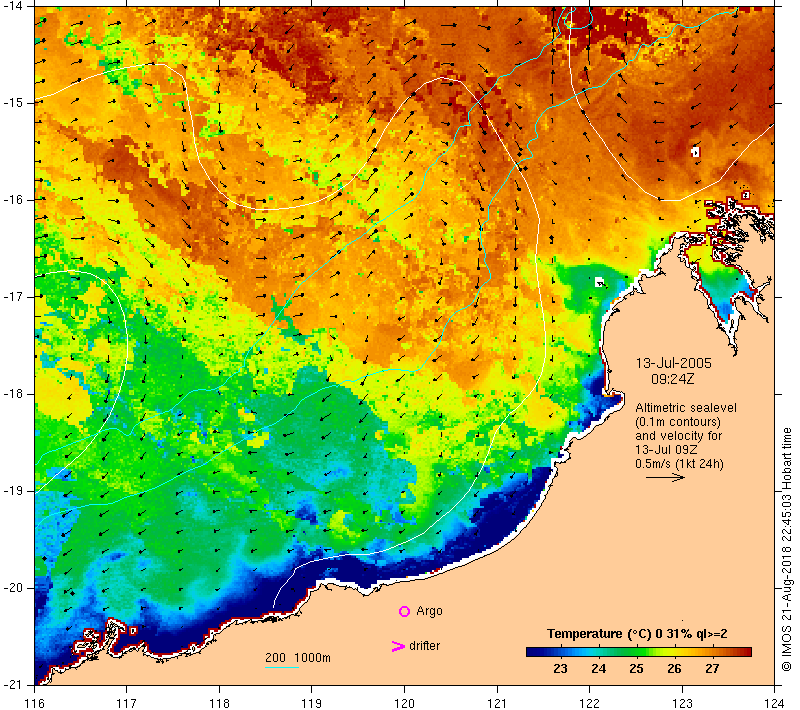The width and height of the screenshot is (800, 710).
Task: Click latitude label -21 on y-axis
Action: [x=12, y=684]
